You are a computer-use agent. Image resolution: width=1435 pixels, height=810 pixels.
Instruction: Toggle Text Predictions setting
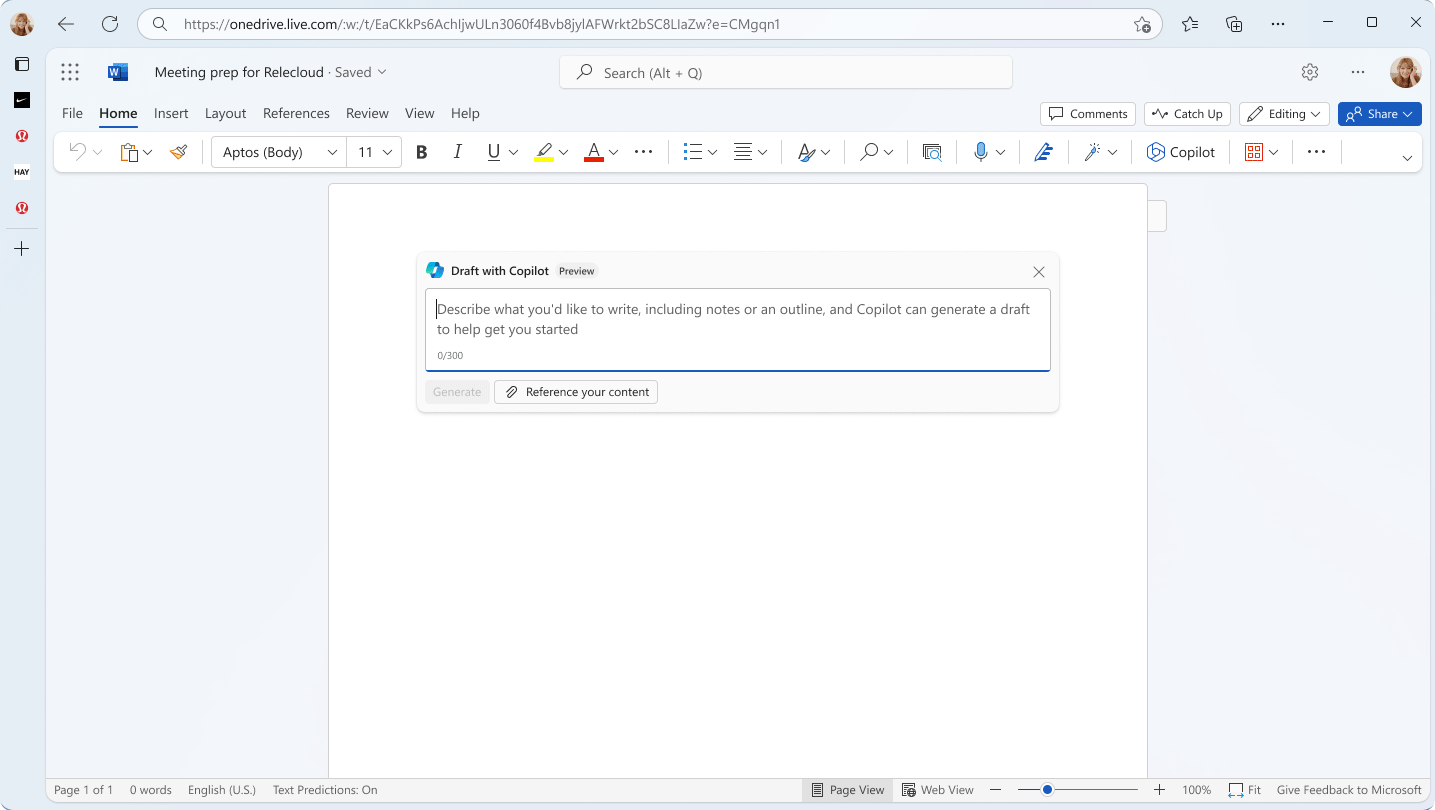325,789
